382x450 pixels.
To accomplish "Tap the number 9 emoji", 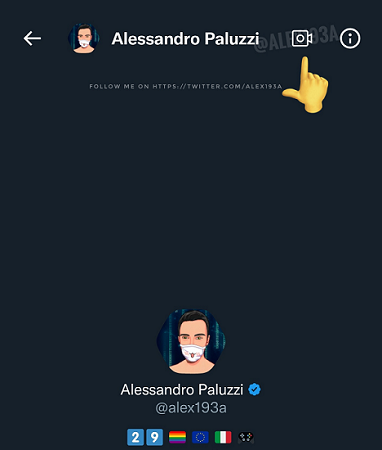I will 155,437.
